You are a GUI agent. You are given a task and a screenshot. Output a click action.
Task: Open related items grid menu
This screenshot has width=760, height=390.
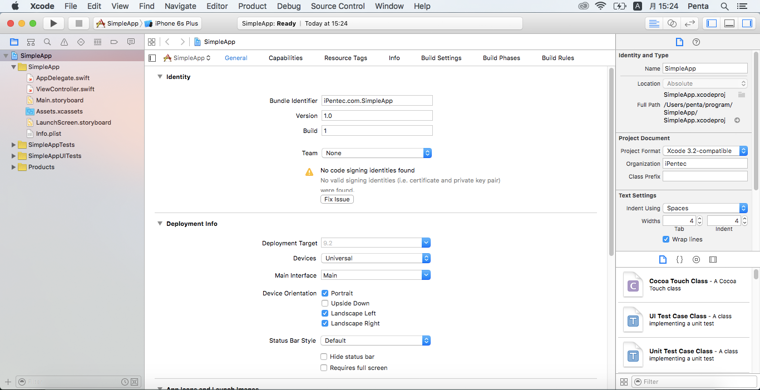click(x=152, y=42)
